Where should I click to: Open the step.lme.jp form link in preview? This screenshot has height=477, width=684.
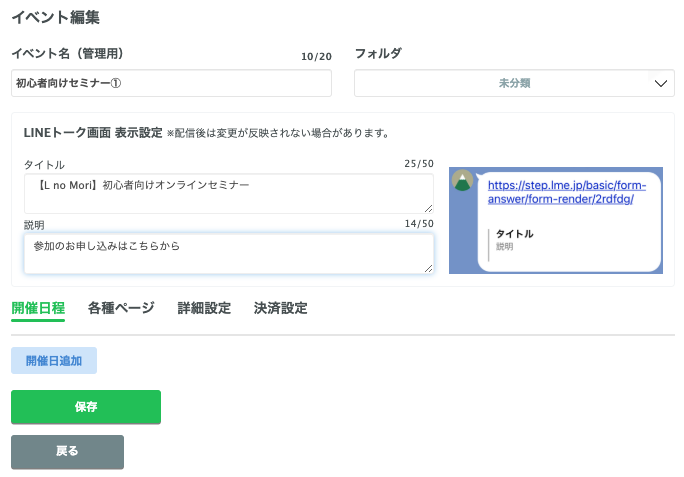click(567, 192)
